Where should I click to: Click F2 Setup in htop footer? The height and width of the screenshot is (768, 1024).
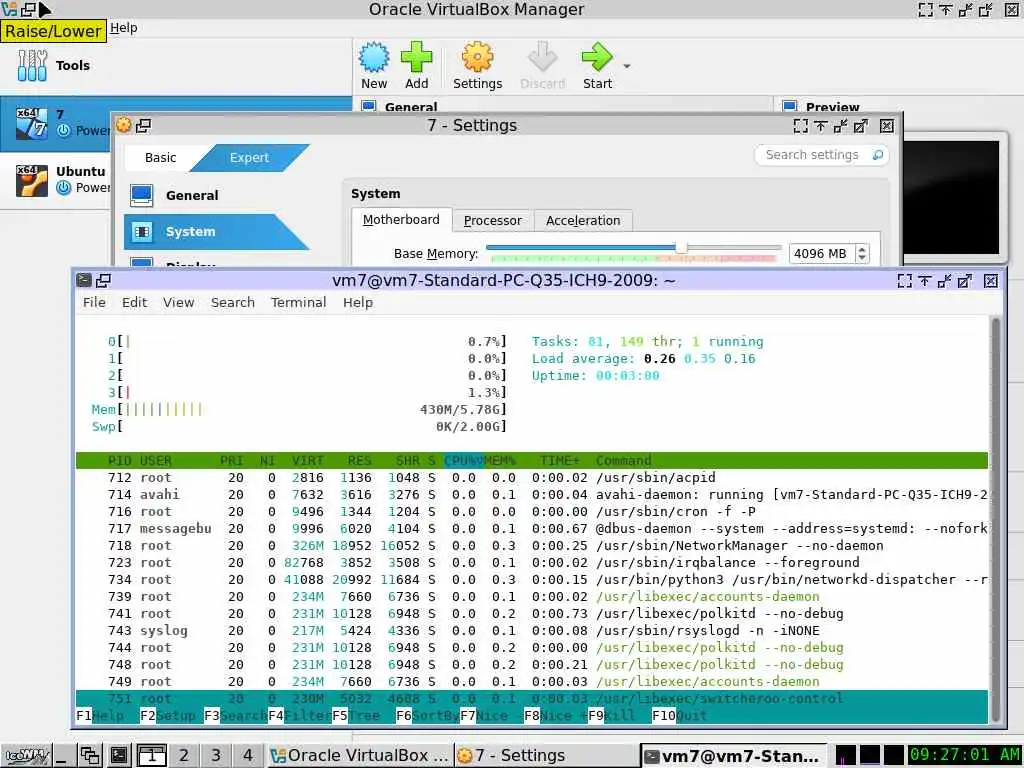[x=168, y=716]
